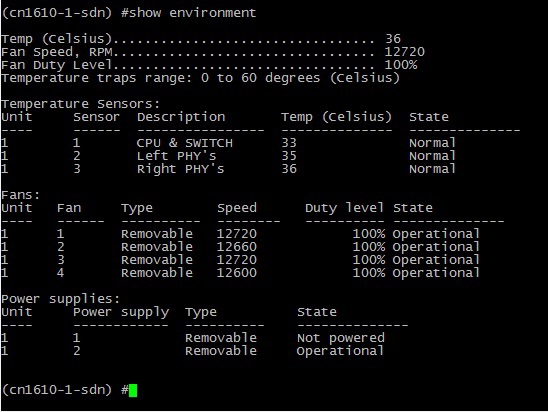This screenshot has width=548, height=412.
Task: Select the Temp (Celsius) value 36
Action: pyautogui.click(x=393, y=39)
